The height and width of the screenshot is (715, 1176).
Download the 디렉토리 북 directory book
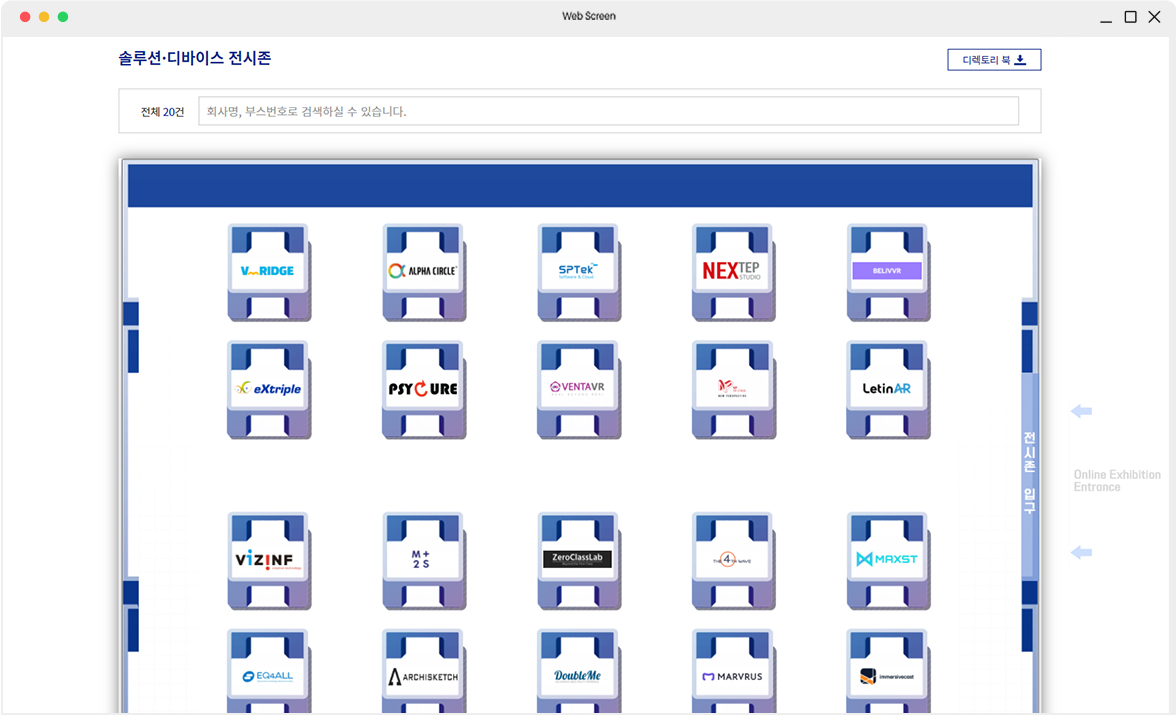pyautogui.click(x=994, y=60)
